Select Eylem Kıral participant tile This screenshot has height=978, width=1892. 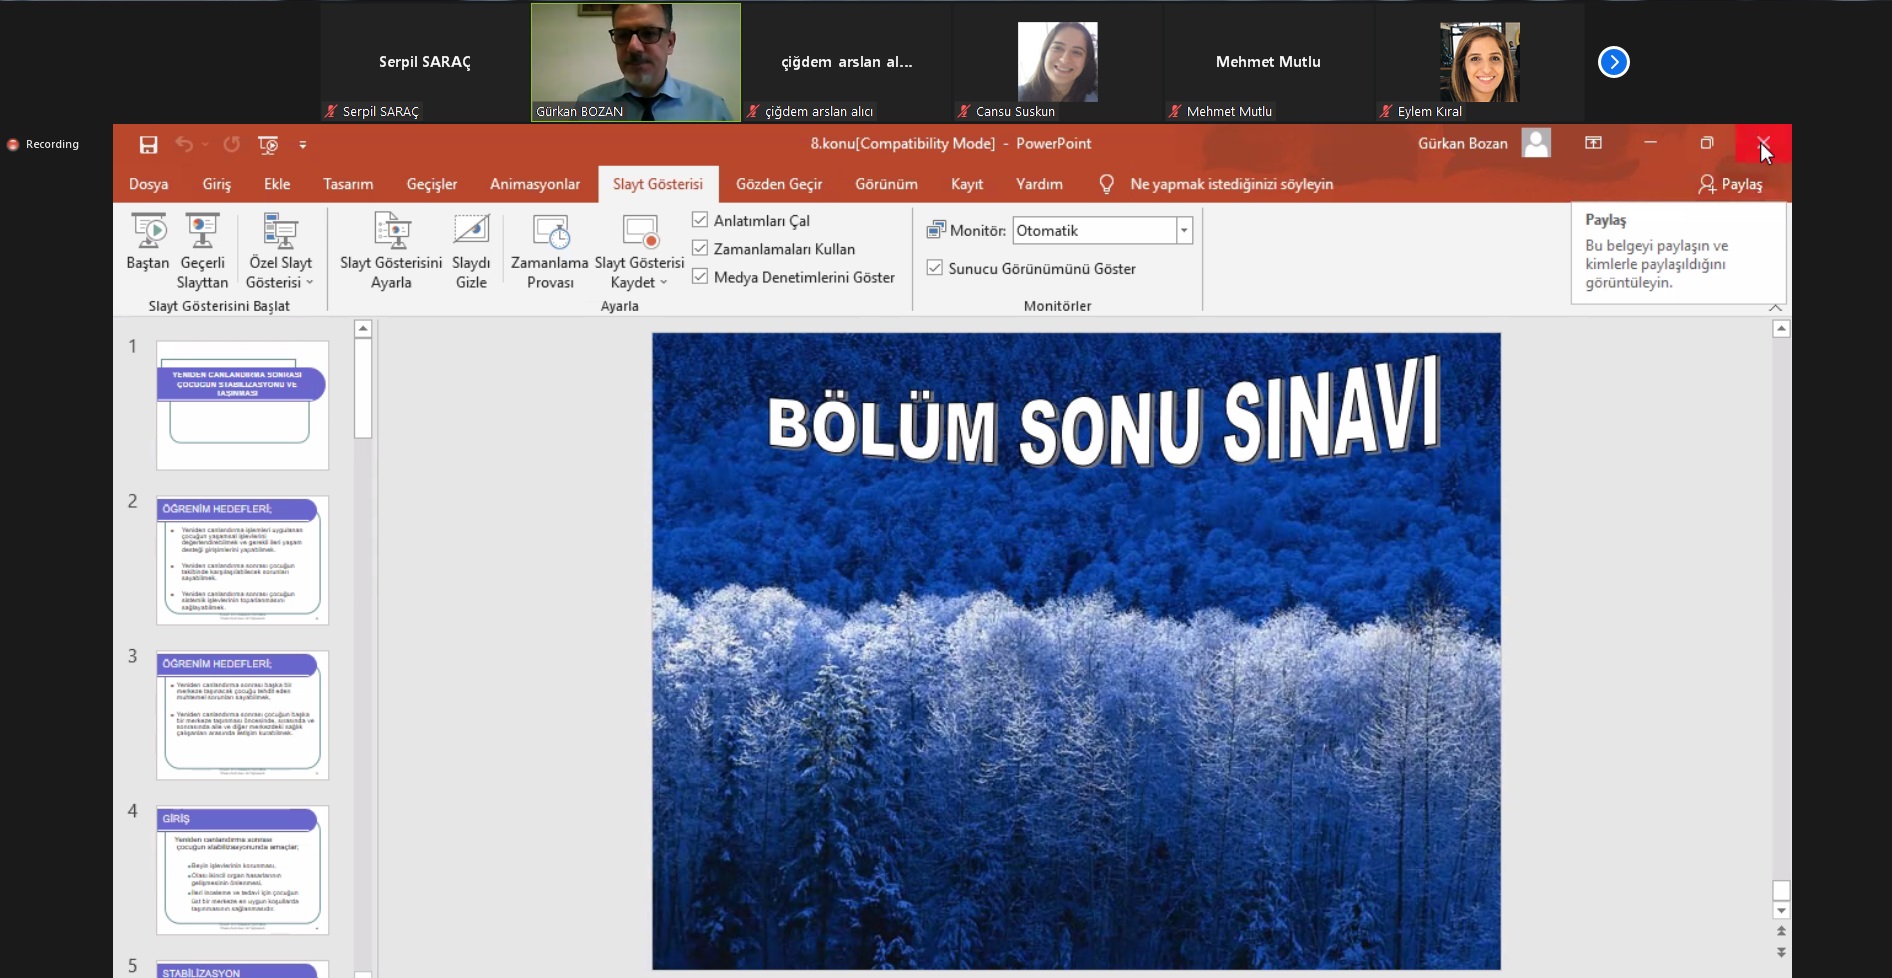pos(1479,62)
